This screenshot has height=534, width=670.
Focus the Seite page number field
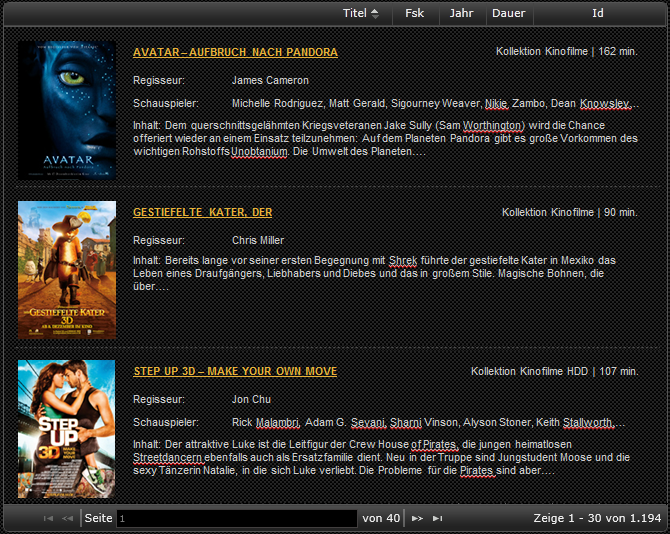[236, 518]
